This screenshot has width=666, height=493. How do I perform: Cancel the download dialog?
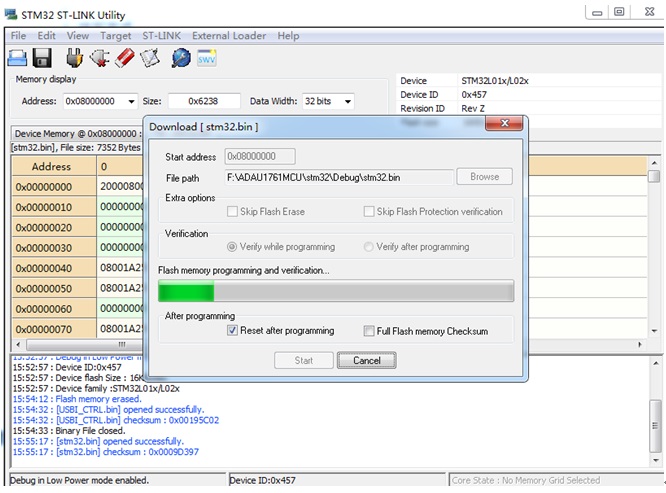coord(367,361)
